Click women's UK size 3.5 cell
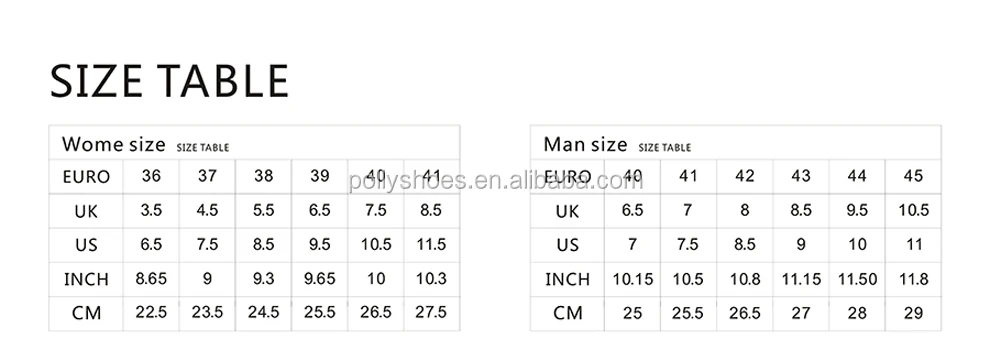The image size is (990, 361). (152, 210)
